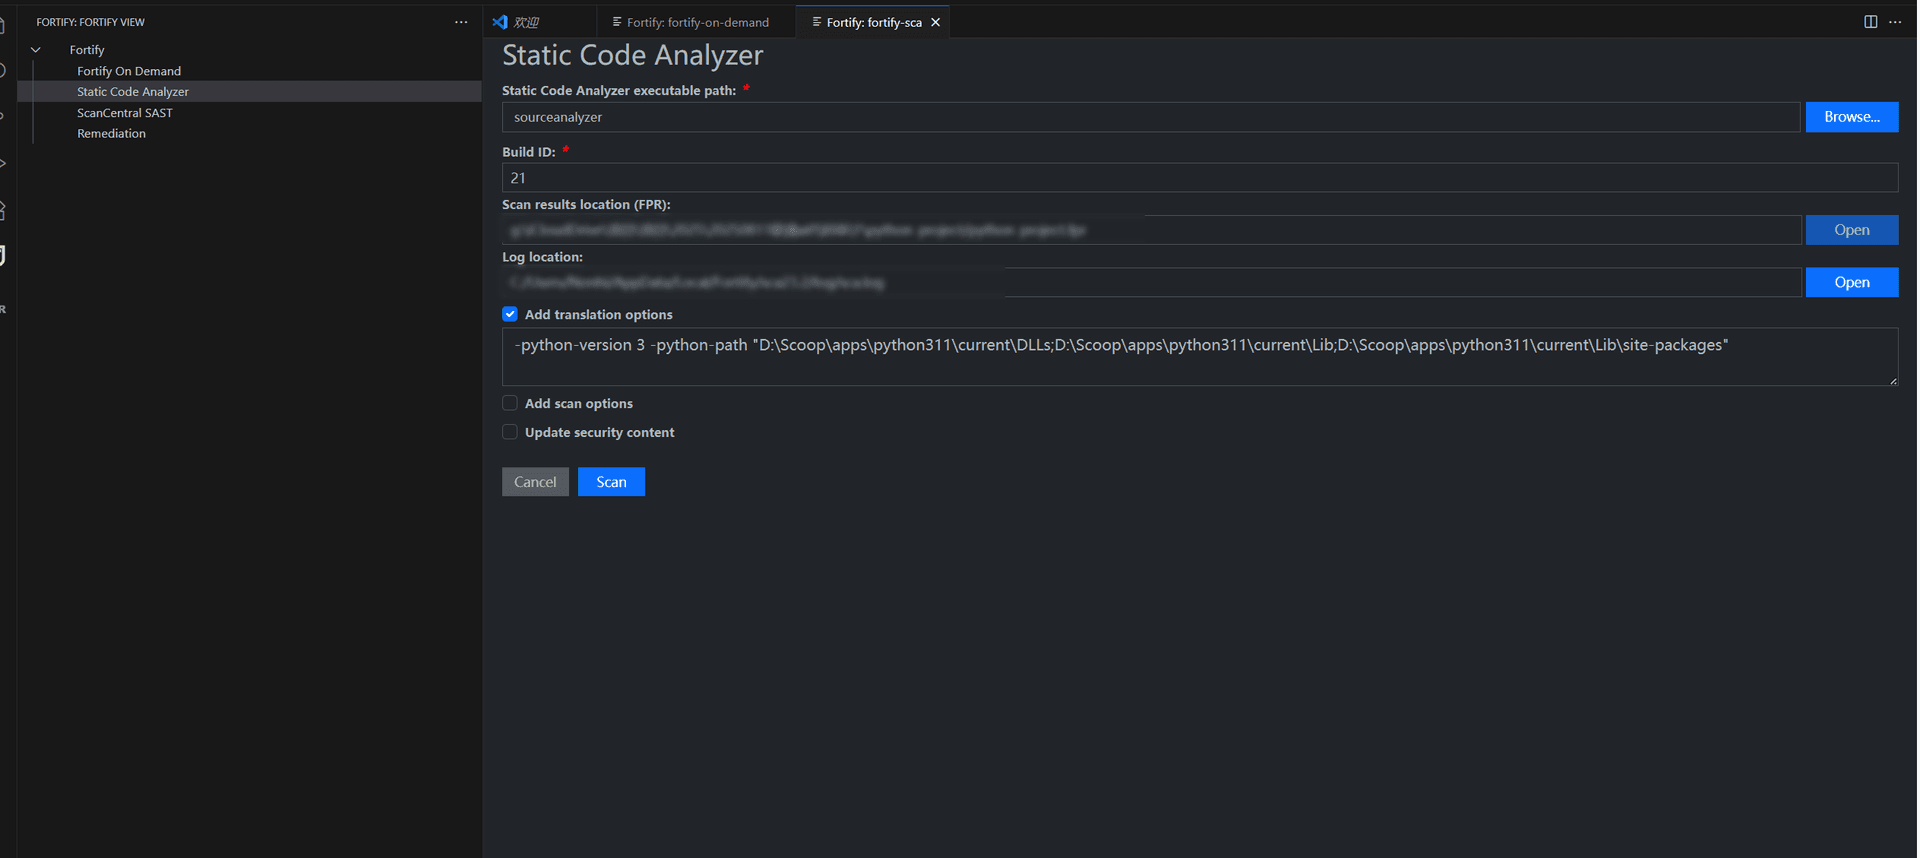The image size is (1920, 858).
Task: Select ScanCentral SAST in the tree
Action: coord(125,113)
